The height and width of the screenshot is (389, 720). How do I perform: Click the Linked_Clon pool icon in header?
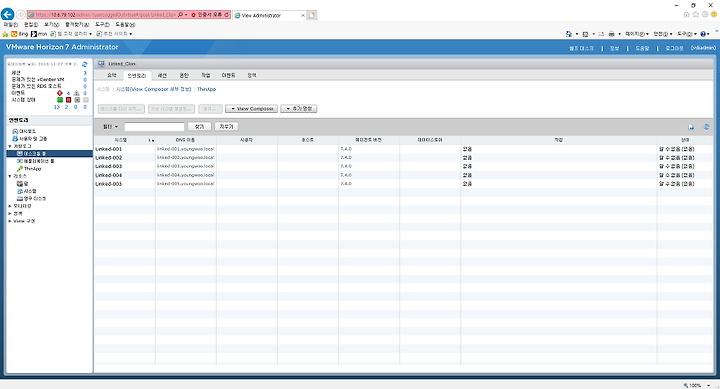pos(101,64)
